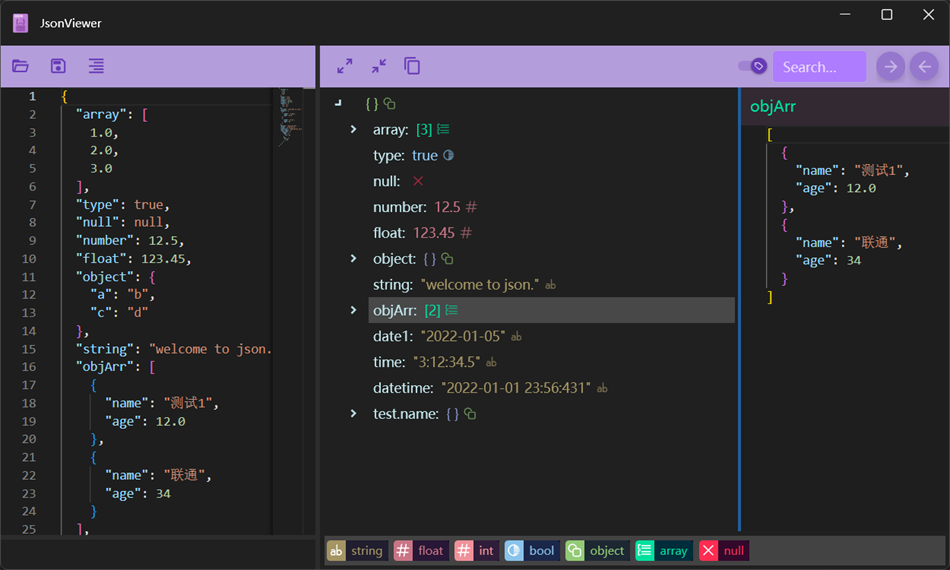Click the red null X icon
The image size is (950, 570).
pyautogui.click(x=418, y=181)
